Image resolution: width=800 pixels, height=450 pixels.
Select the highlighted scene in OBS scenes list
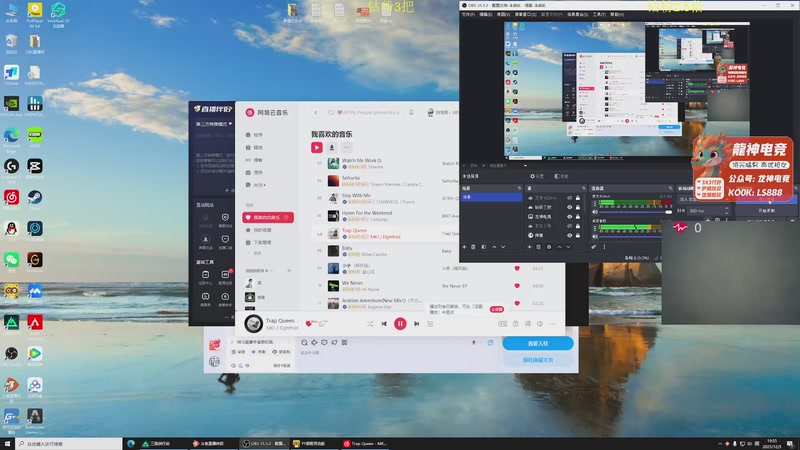[491, 197]
